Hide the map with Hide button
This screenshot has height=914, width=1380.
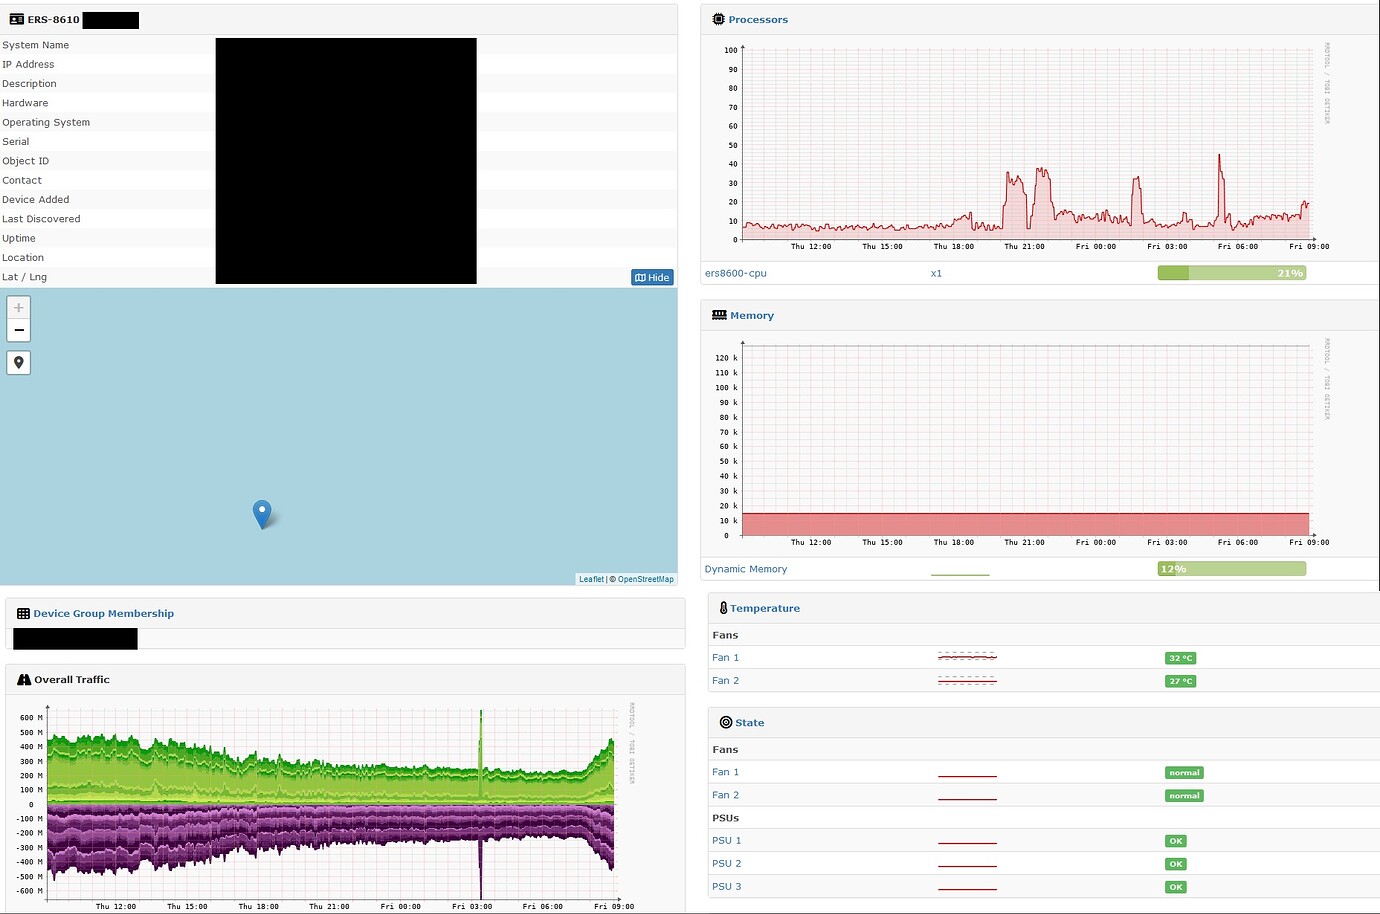tap(652, 277)
